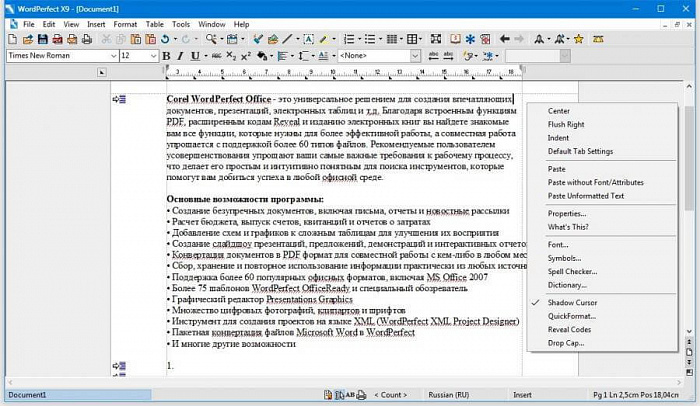Viewport: 700px width, 406px height.
Task: Run the spell checker checkmark icon
Action: (258, 39)
